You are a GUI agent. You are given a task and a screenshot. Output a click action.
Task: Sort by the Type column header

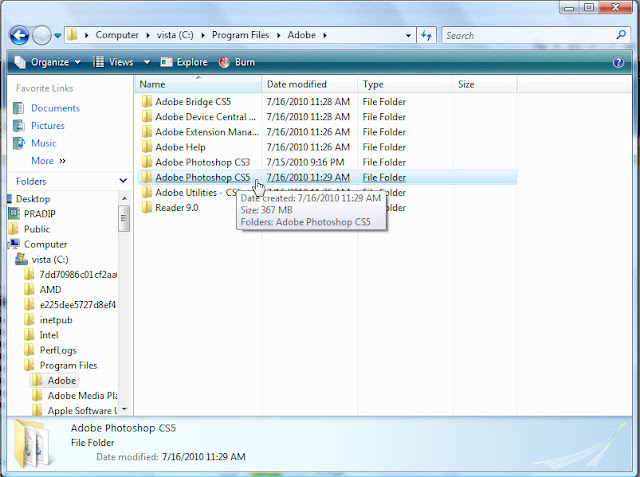point(405,84)
